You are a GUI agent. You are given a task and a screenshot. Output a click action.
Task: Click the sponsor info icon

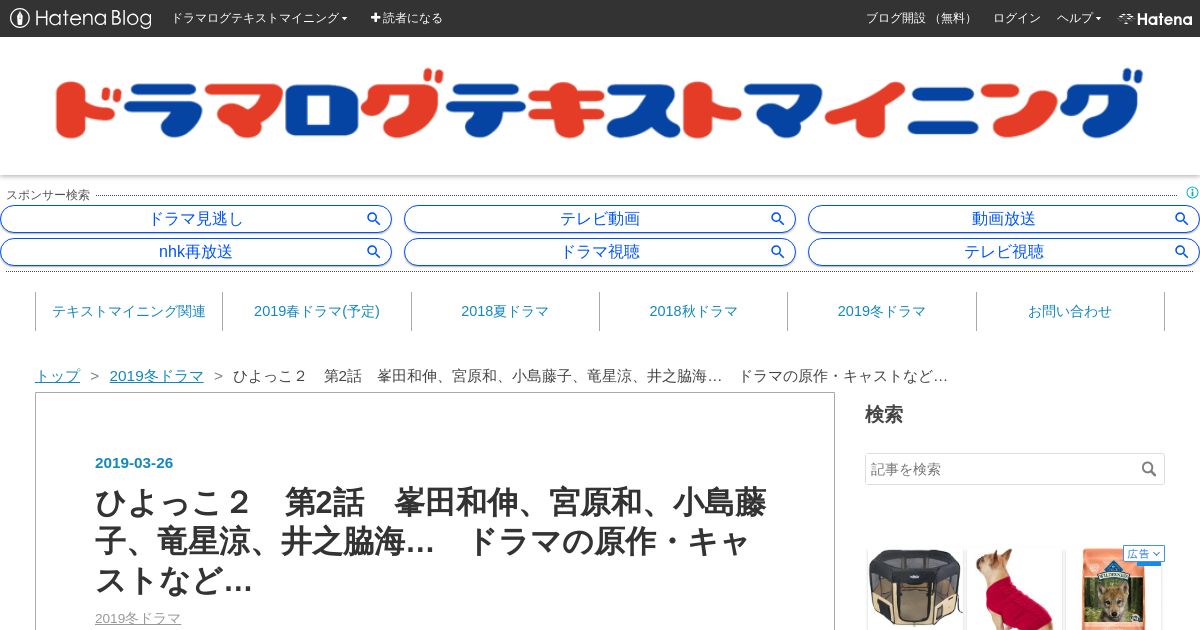(1192, 193)
